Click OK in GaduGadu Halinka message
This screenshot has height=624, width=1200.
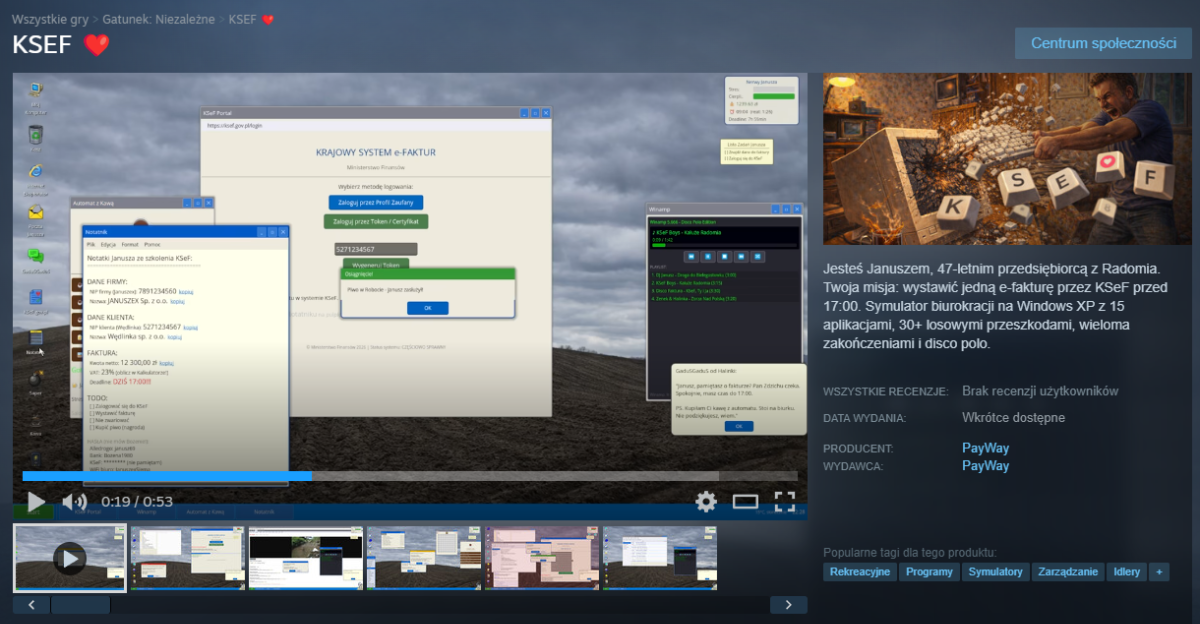(738, 426)
